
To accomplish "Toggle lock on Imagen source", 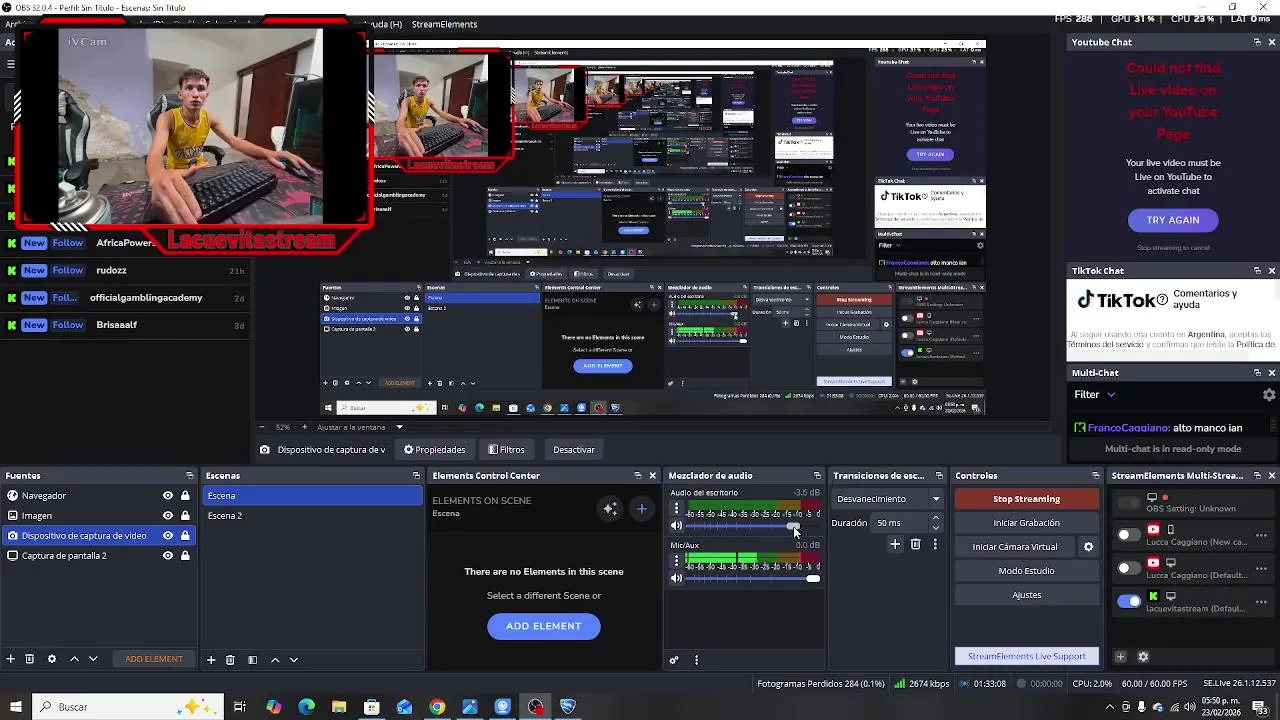I will [185, 516].
